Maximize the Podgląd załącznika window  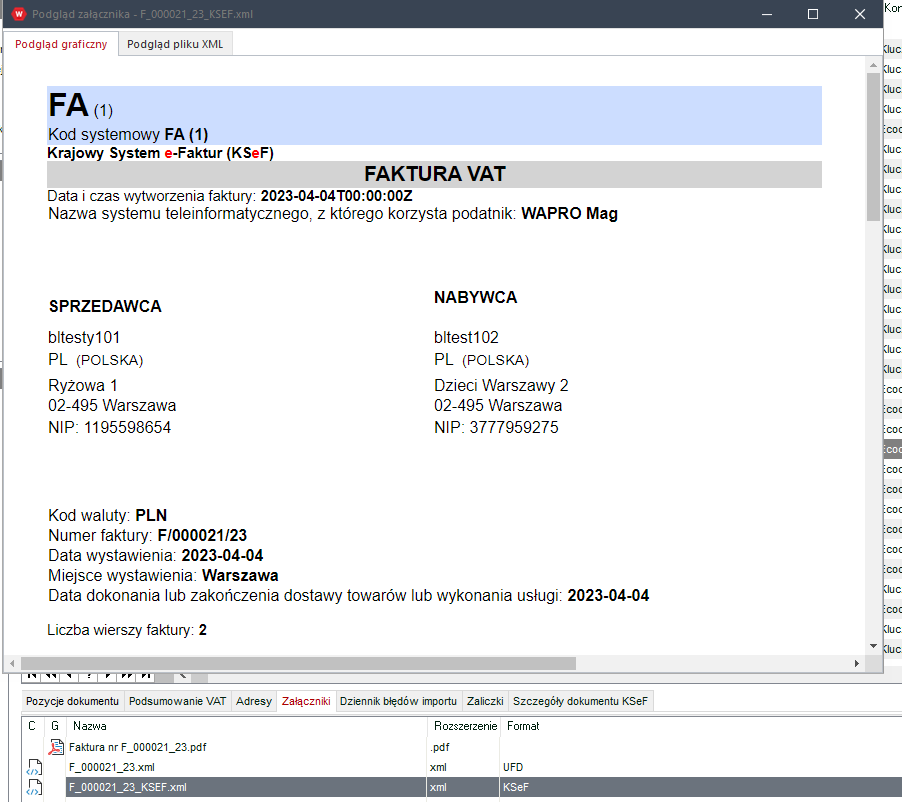[x=813, y=14]
